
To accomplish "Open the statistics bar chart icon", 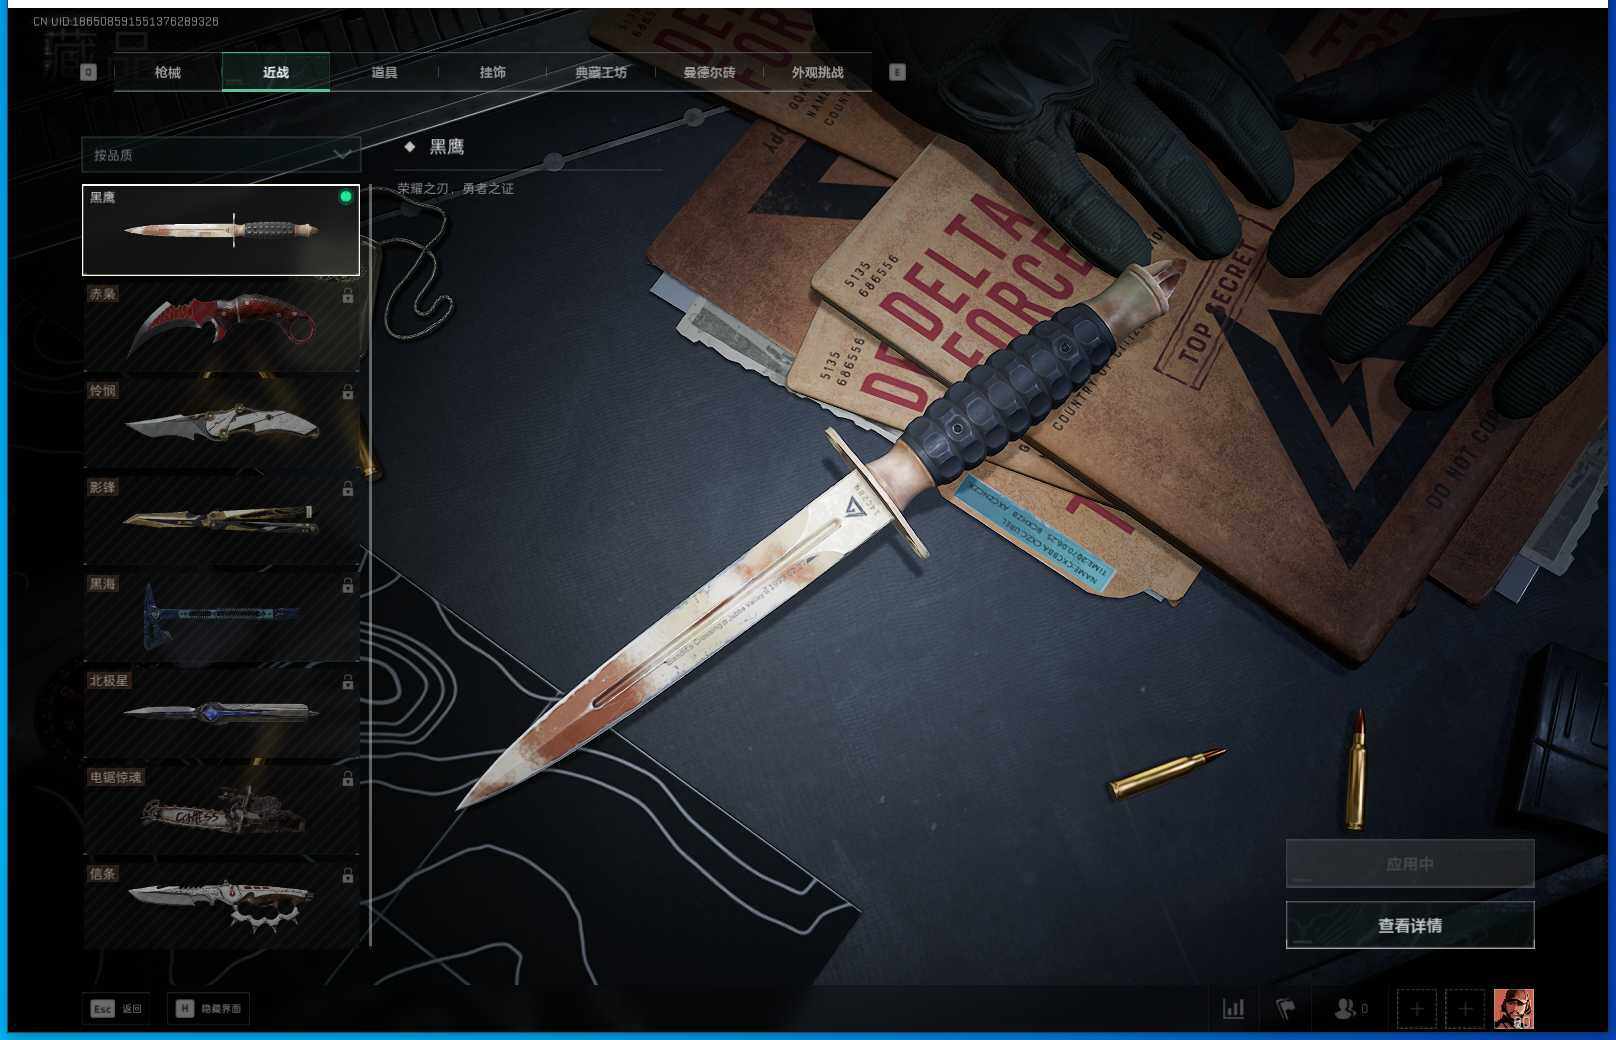I will click(1234, 1009).
